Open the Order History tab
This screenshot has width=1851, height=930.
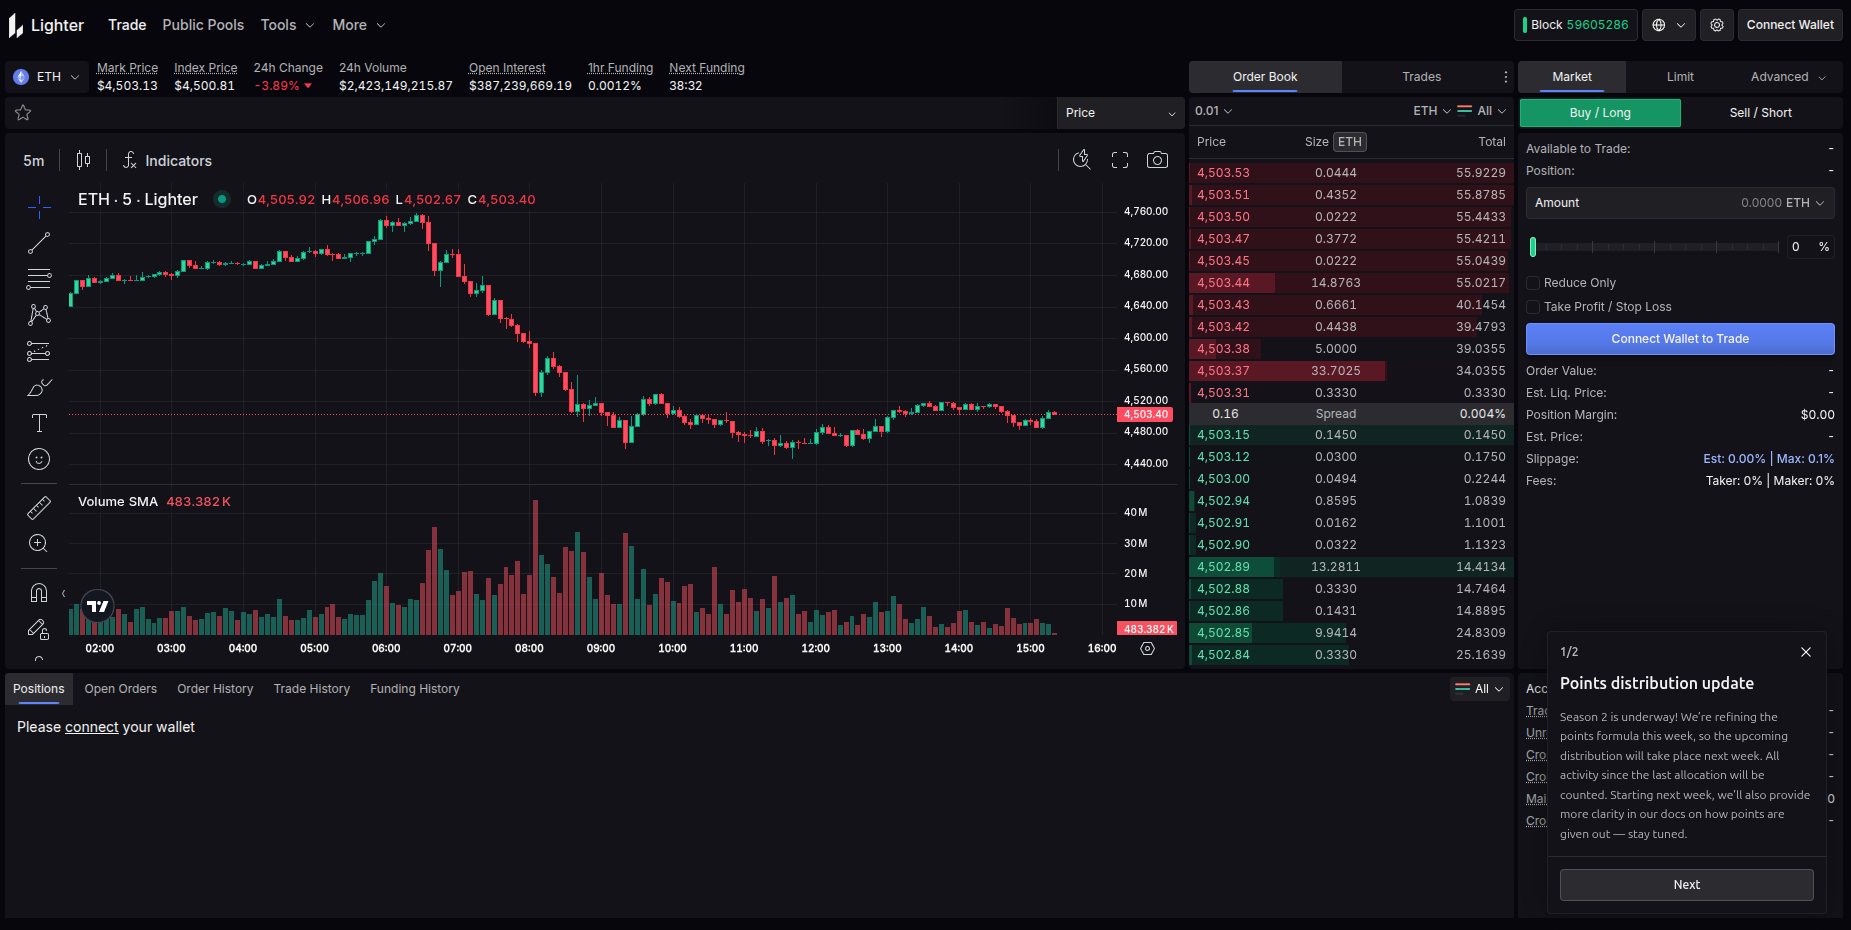coord(215,689)
